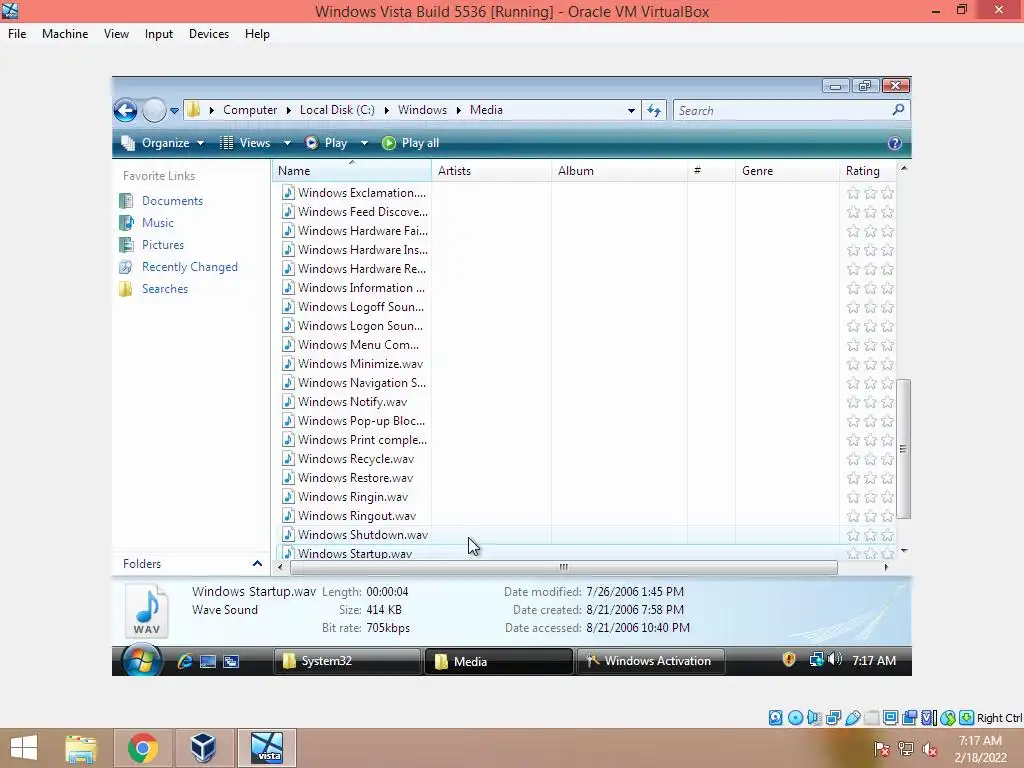
Task: Click the icon of Windows Ringout.wav
Action: (x=288, y=516)
